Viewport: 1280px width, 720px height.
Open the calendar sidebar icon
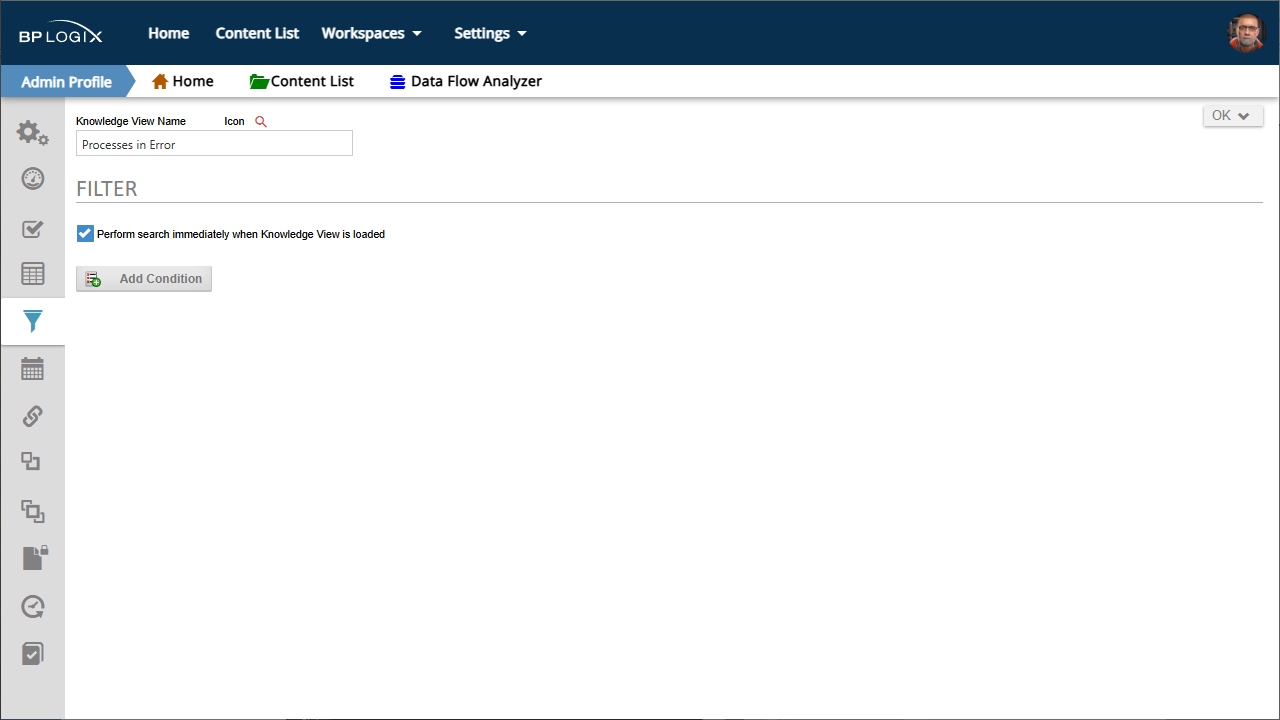32,369
